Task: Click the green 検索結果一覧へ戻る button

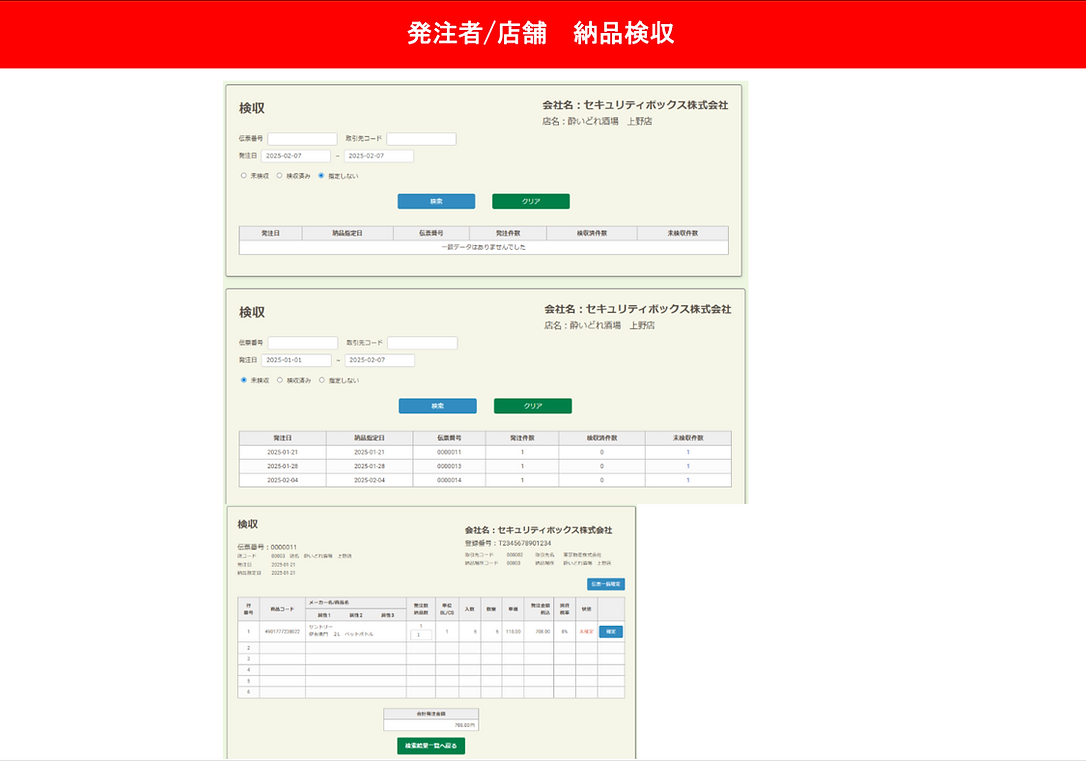Action: coord(431,746)
